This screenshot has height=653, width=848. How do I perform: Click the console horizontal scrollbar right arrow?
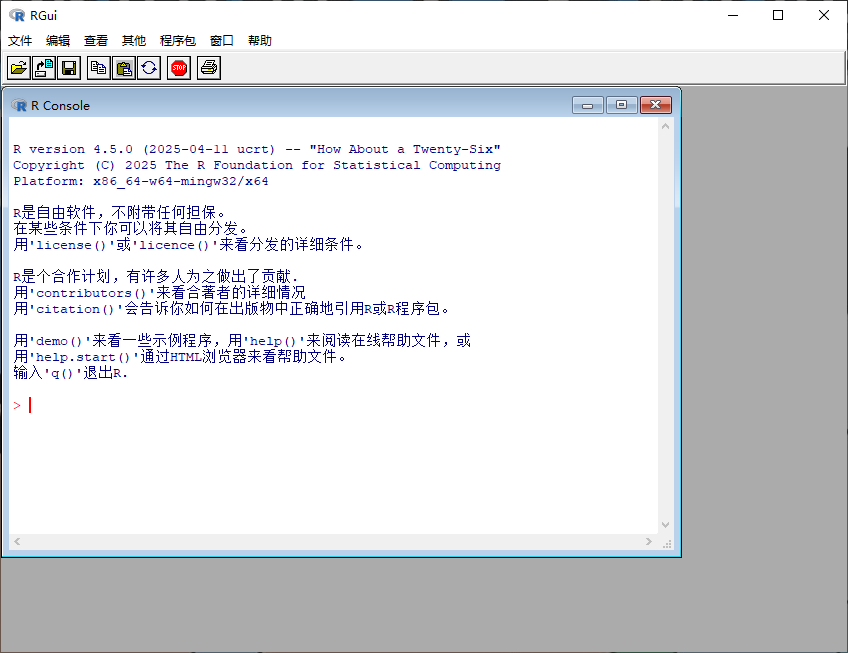click(x=649, y=542)
